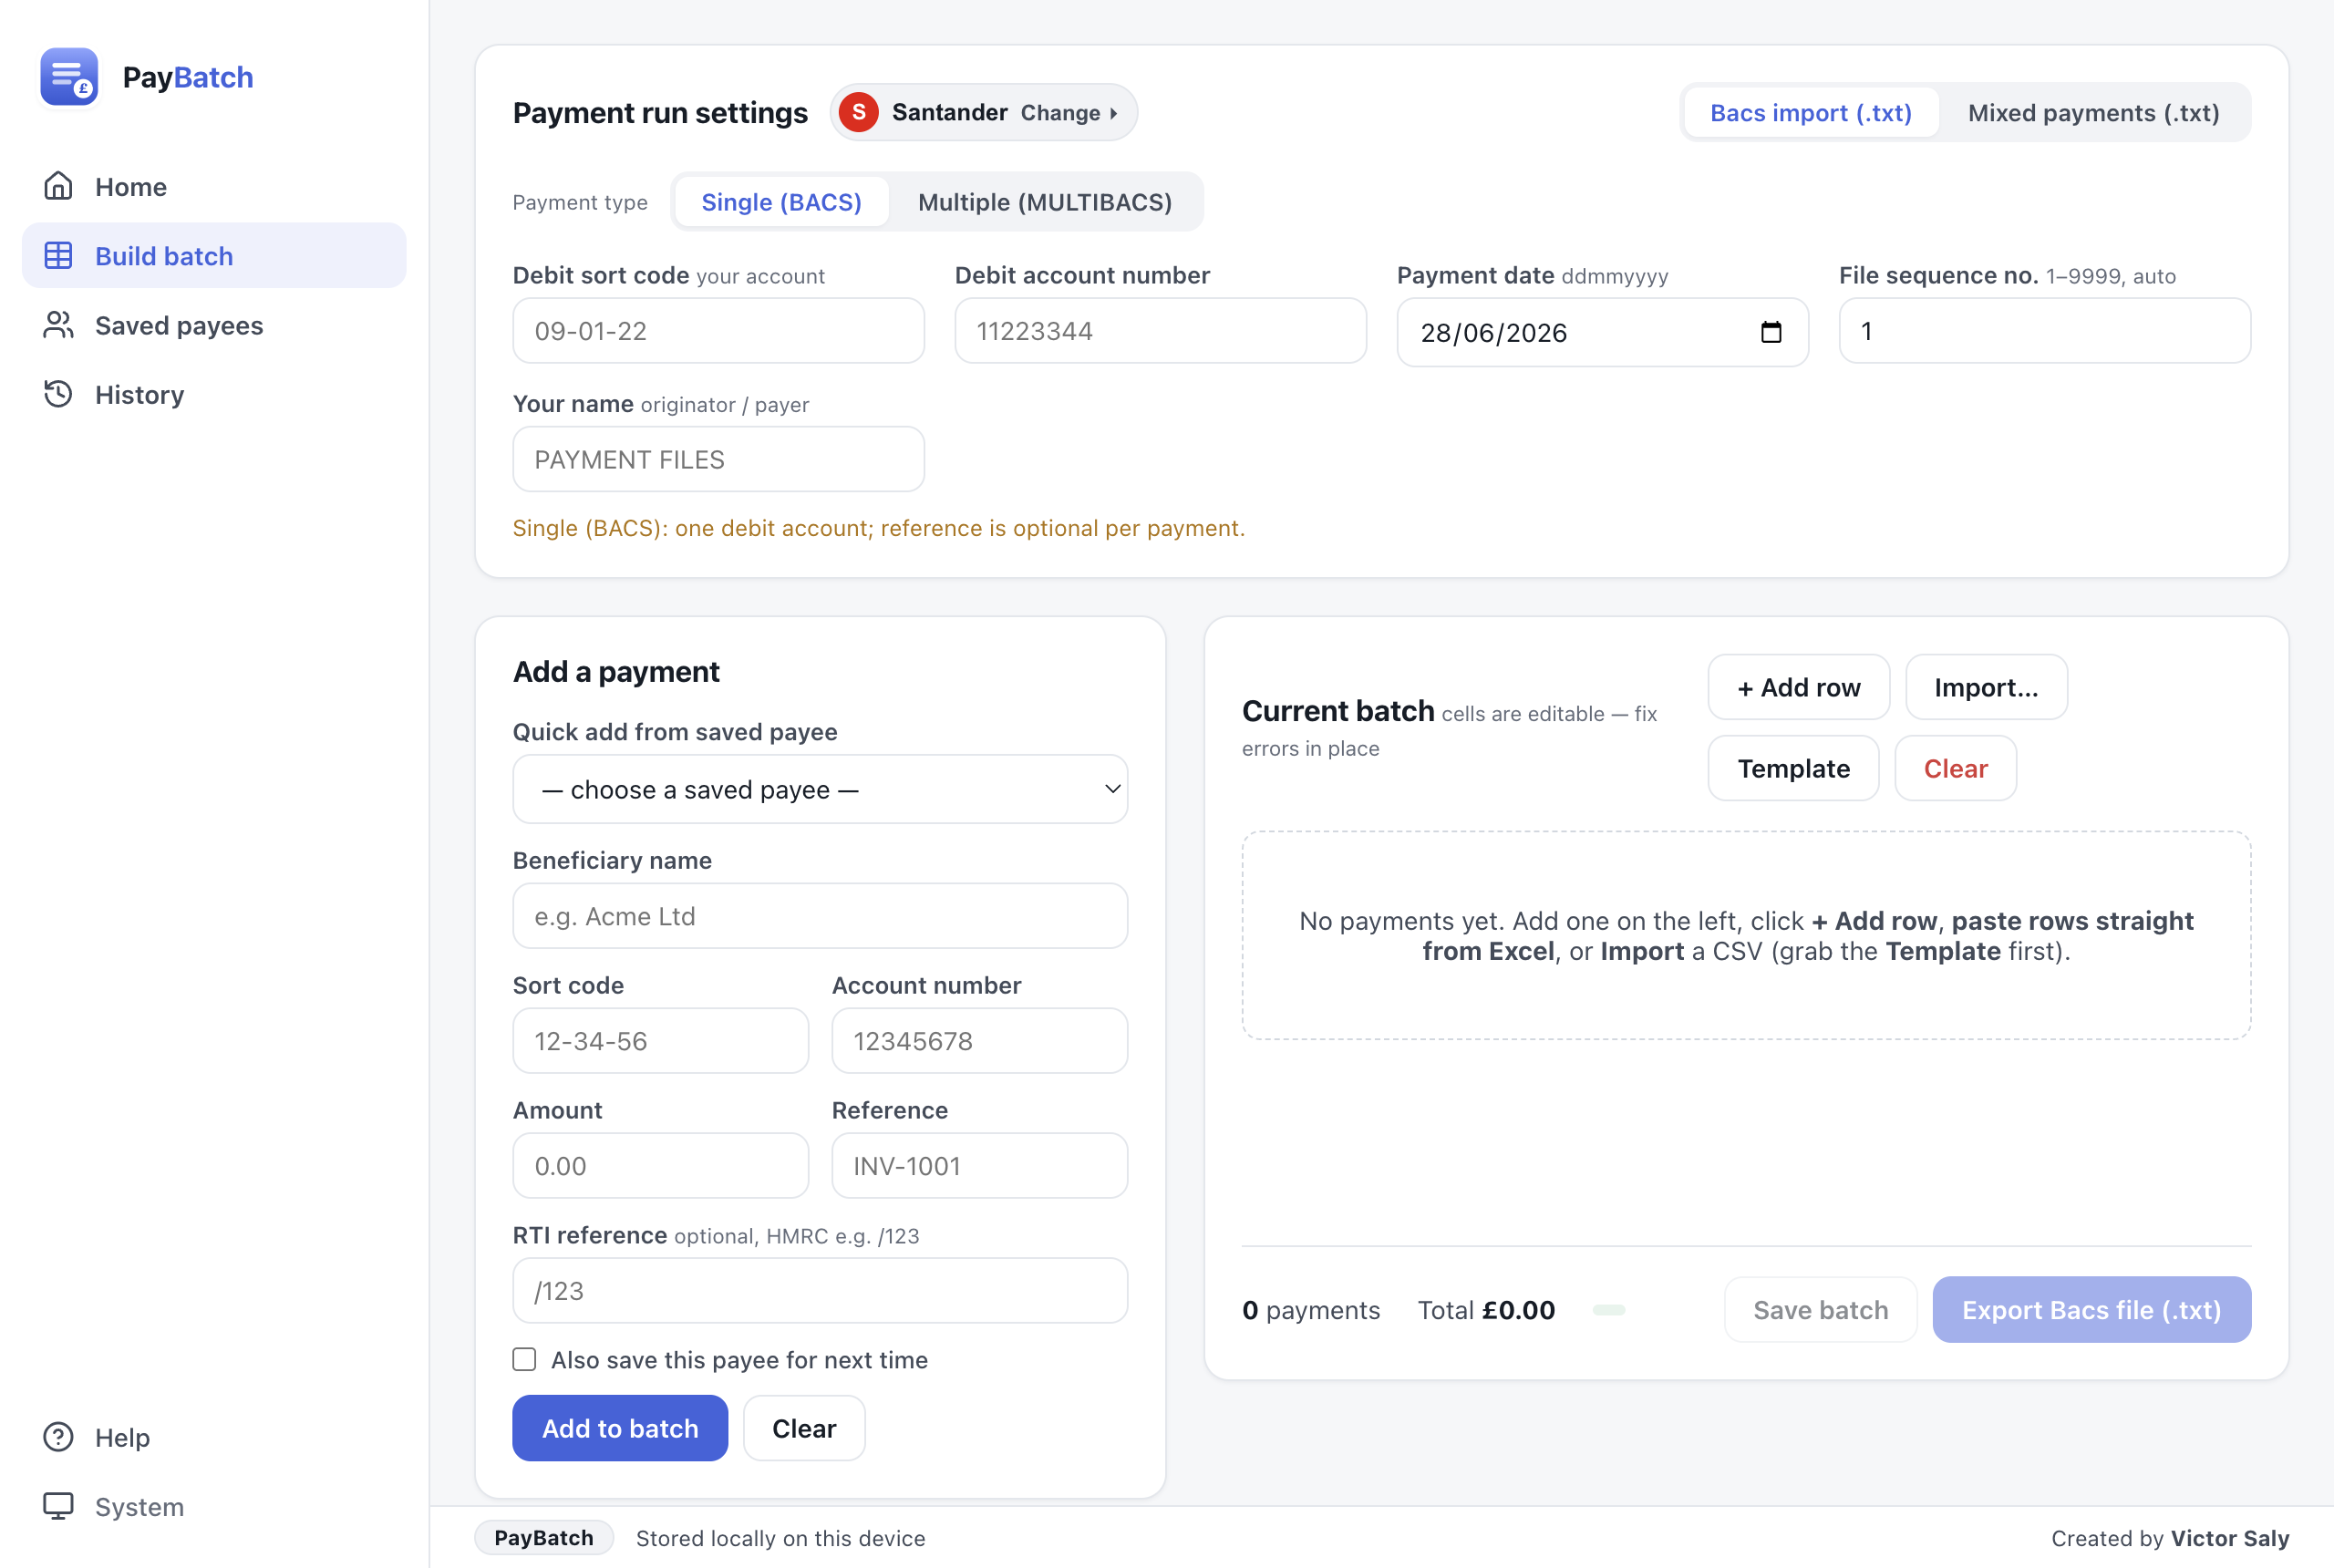Click the Payment date field
2334x1568 pixels.
[1602, 332]
